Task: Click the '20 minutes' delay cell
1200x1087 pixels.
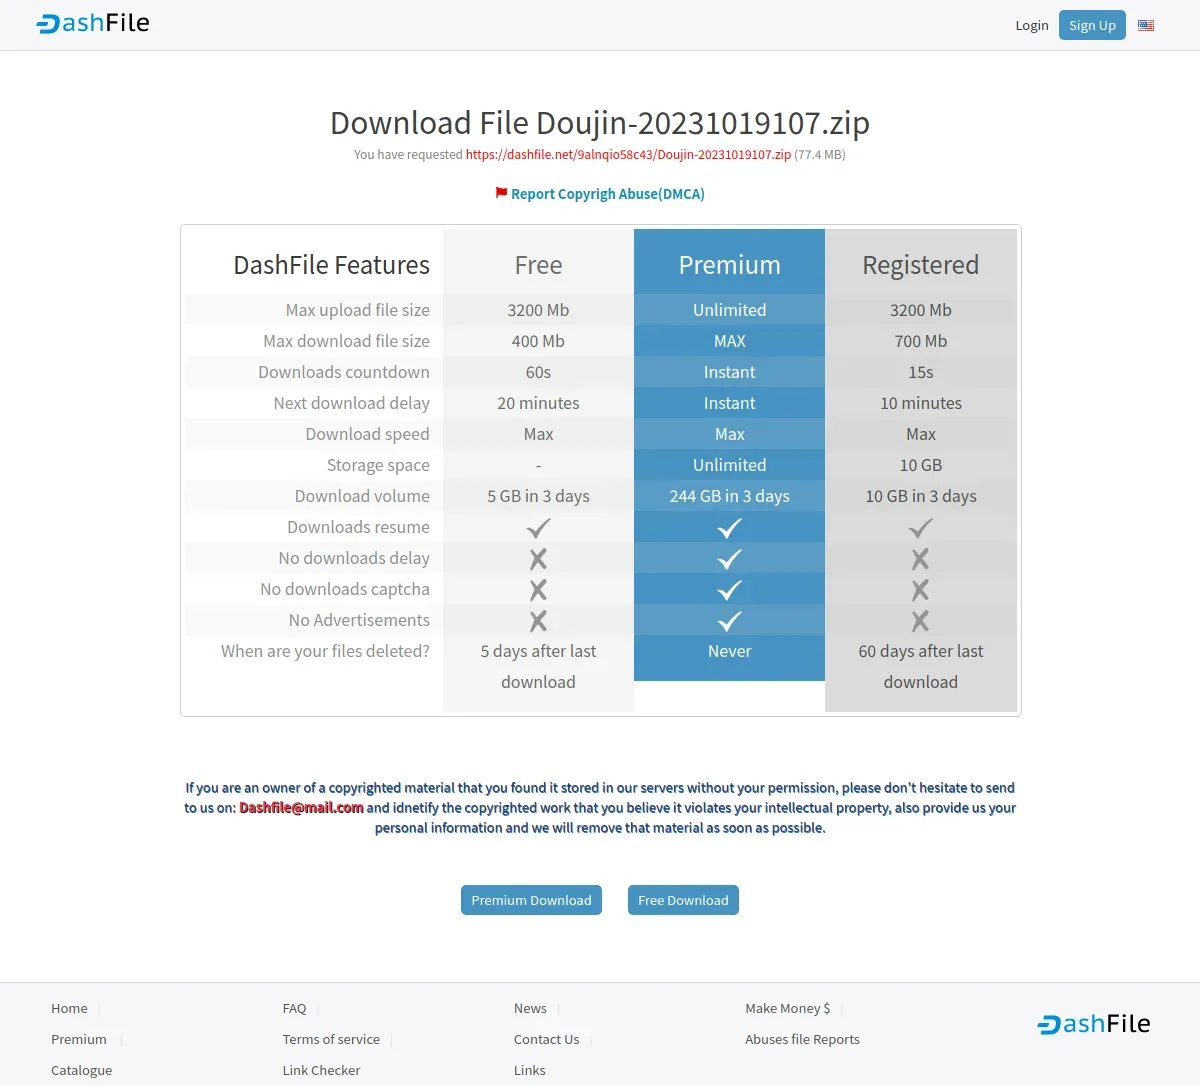Action: [538, 403]
